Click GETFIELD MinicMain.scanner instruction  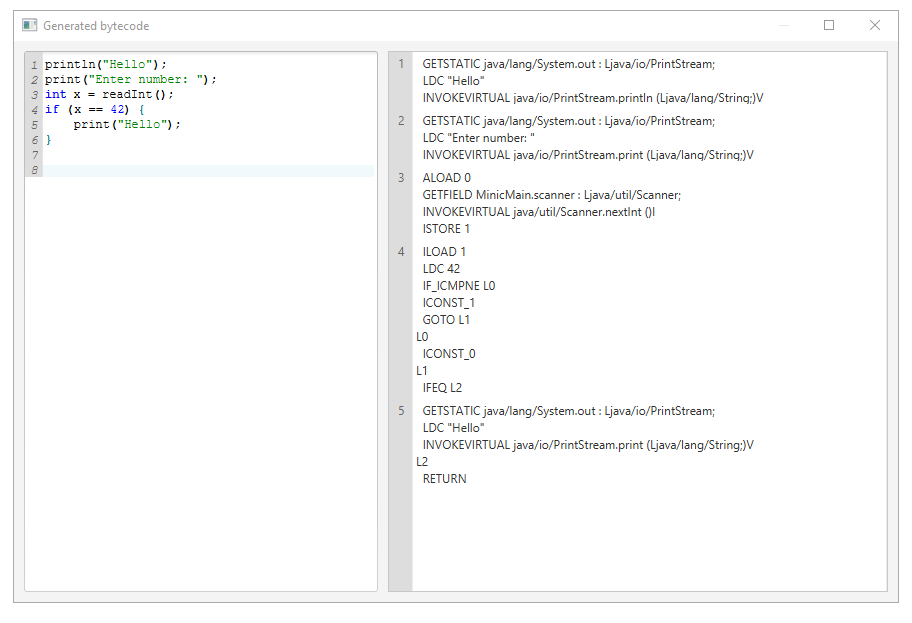tap(551, 195)
